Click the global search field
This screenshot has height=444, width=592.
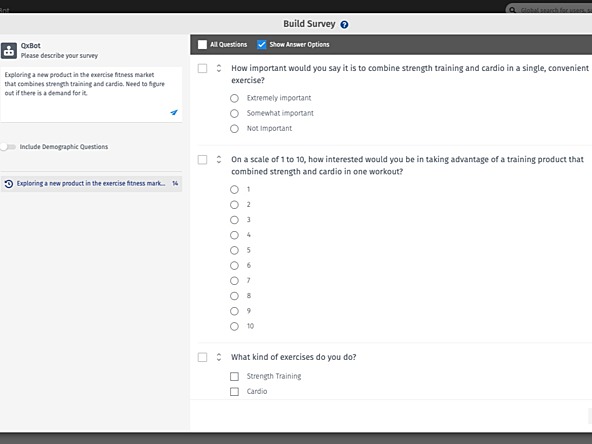click(549, 9)
